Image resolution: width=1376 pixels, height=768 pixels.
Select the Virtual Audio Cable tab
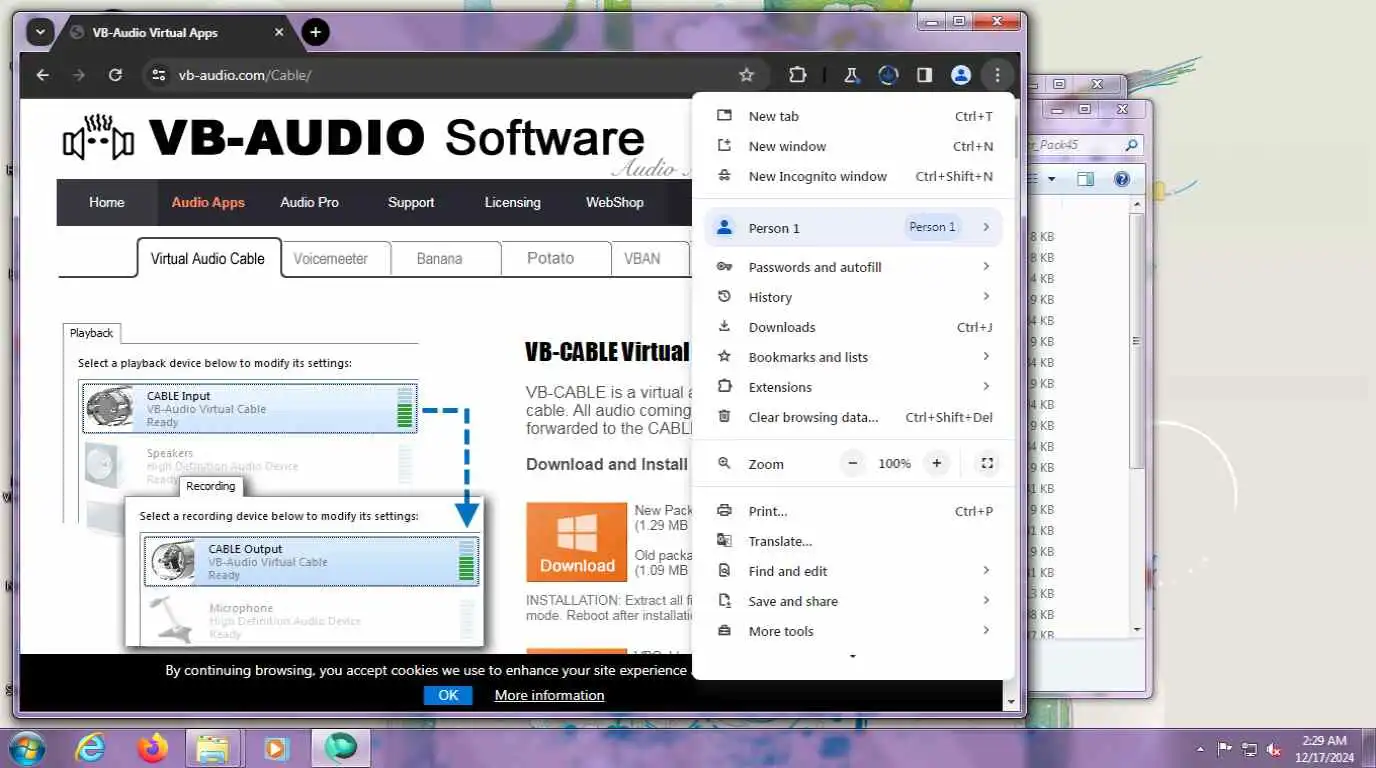[208, 258]
